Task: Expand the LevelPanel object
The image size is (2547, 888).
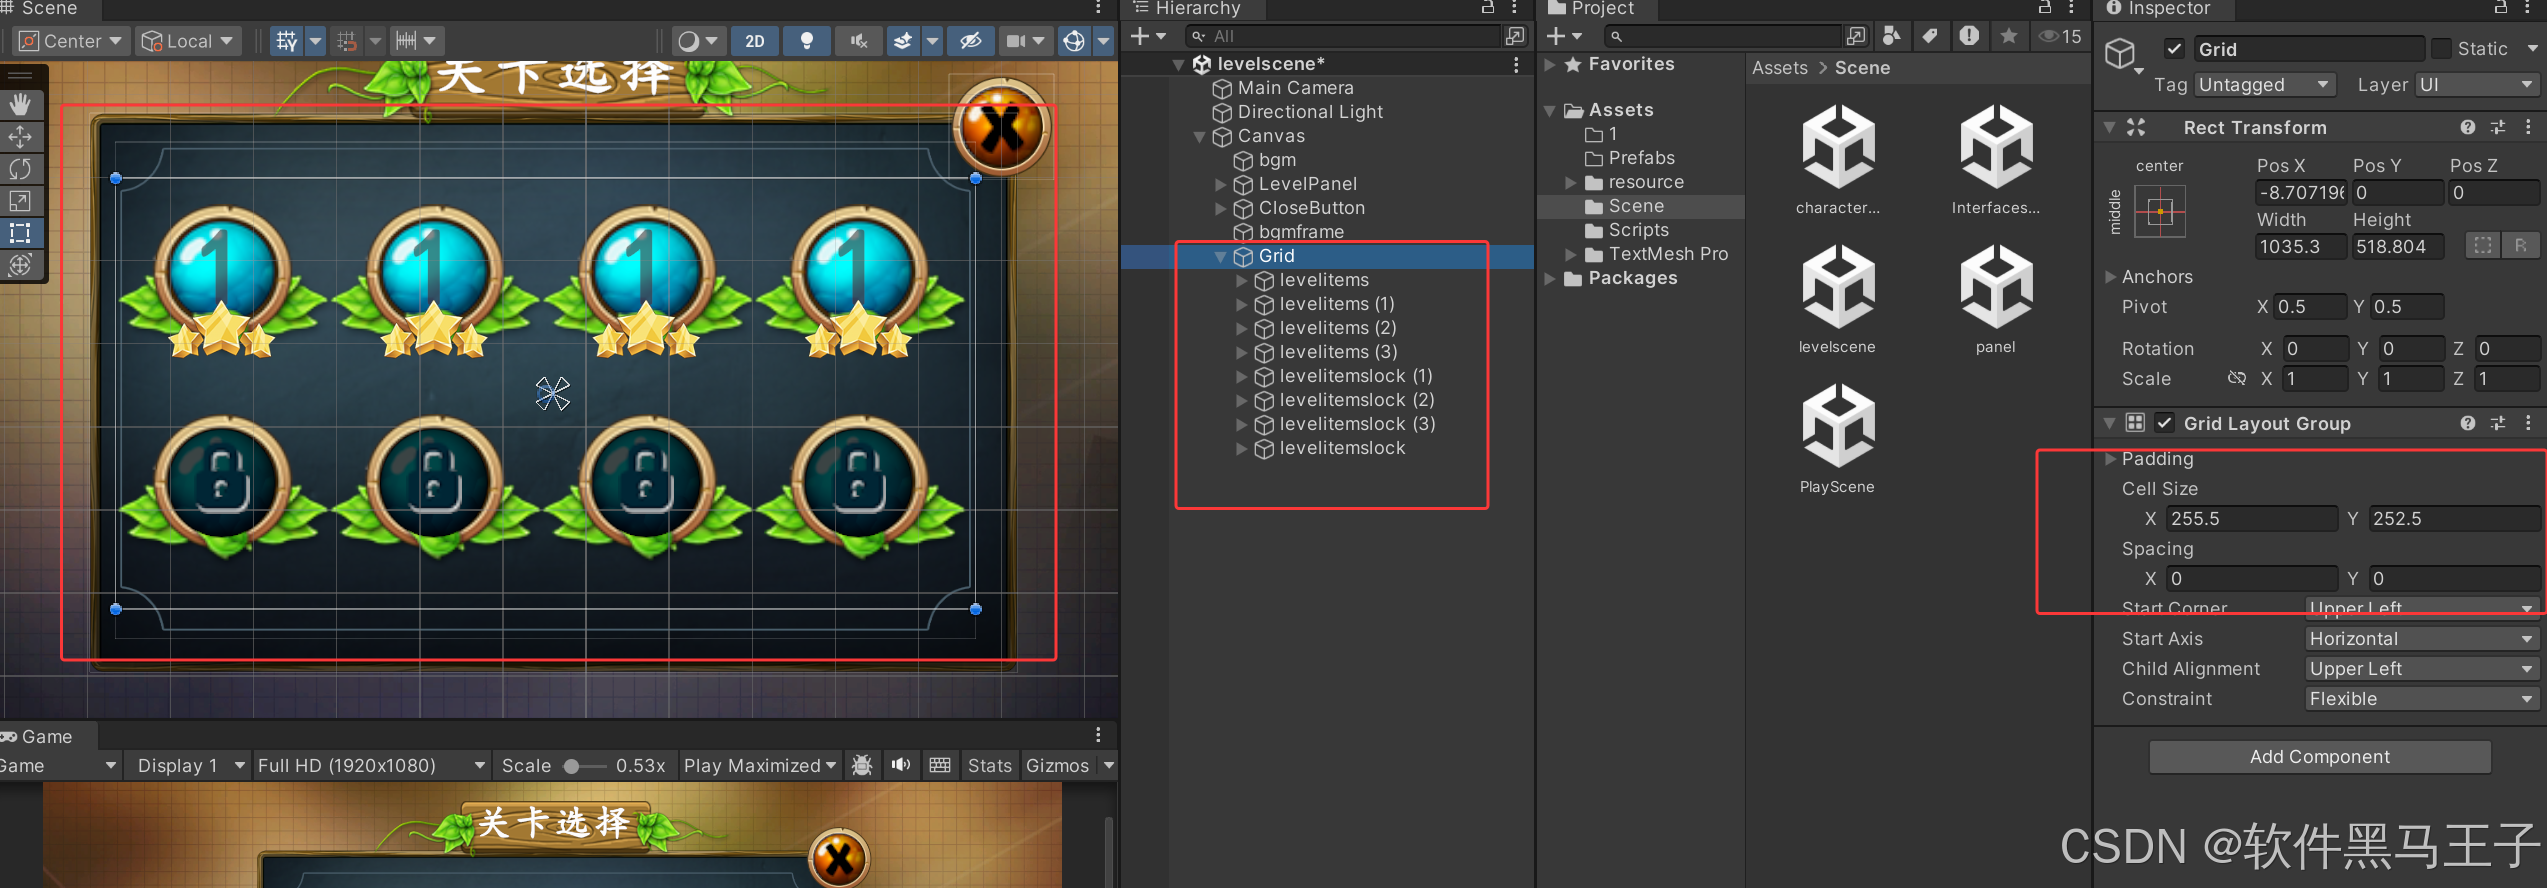Action: point(1220,184)
